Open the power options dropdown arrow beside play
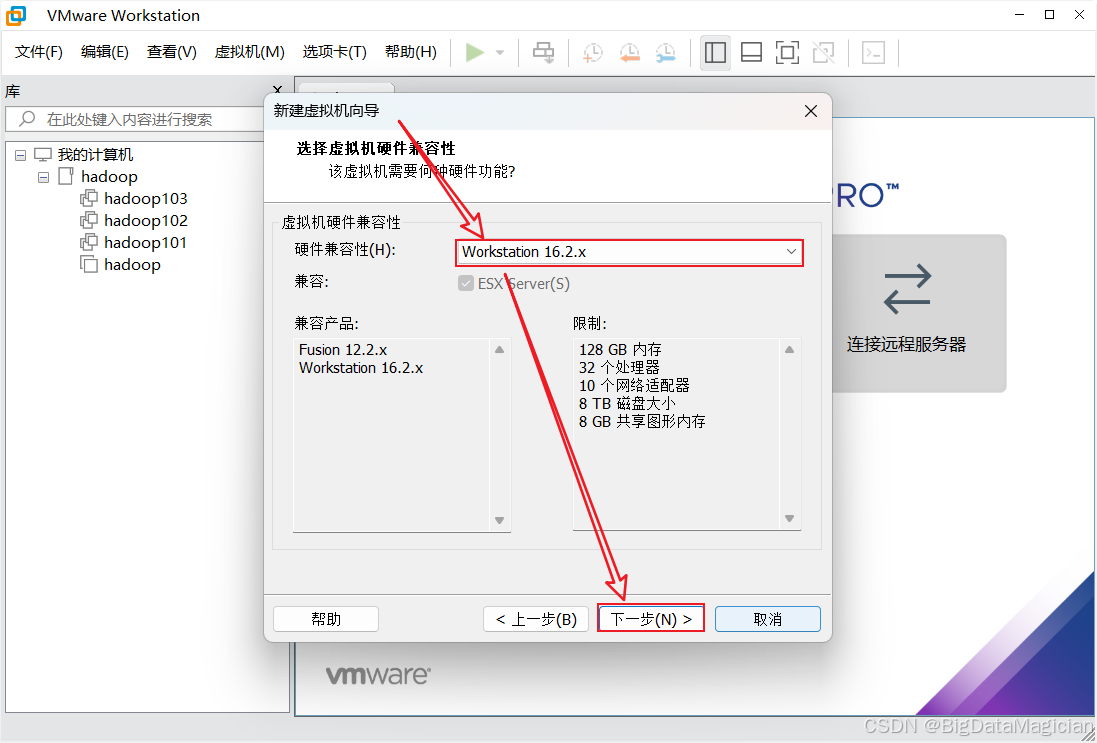The image size is (1097, 743). 500,52
